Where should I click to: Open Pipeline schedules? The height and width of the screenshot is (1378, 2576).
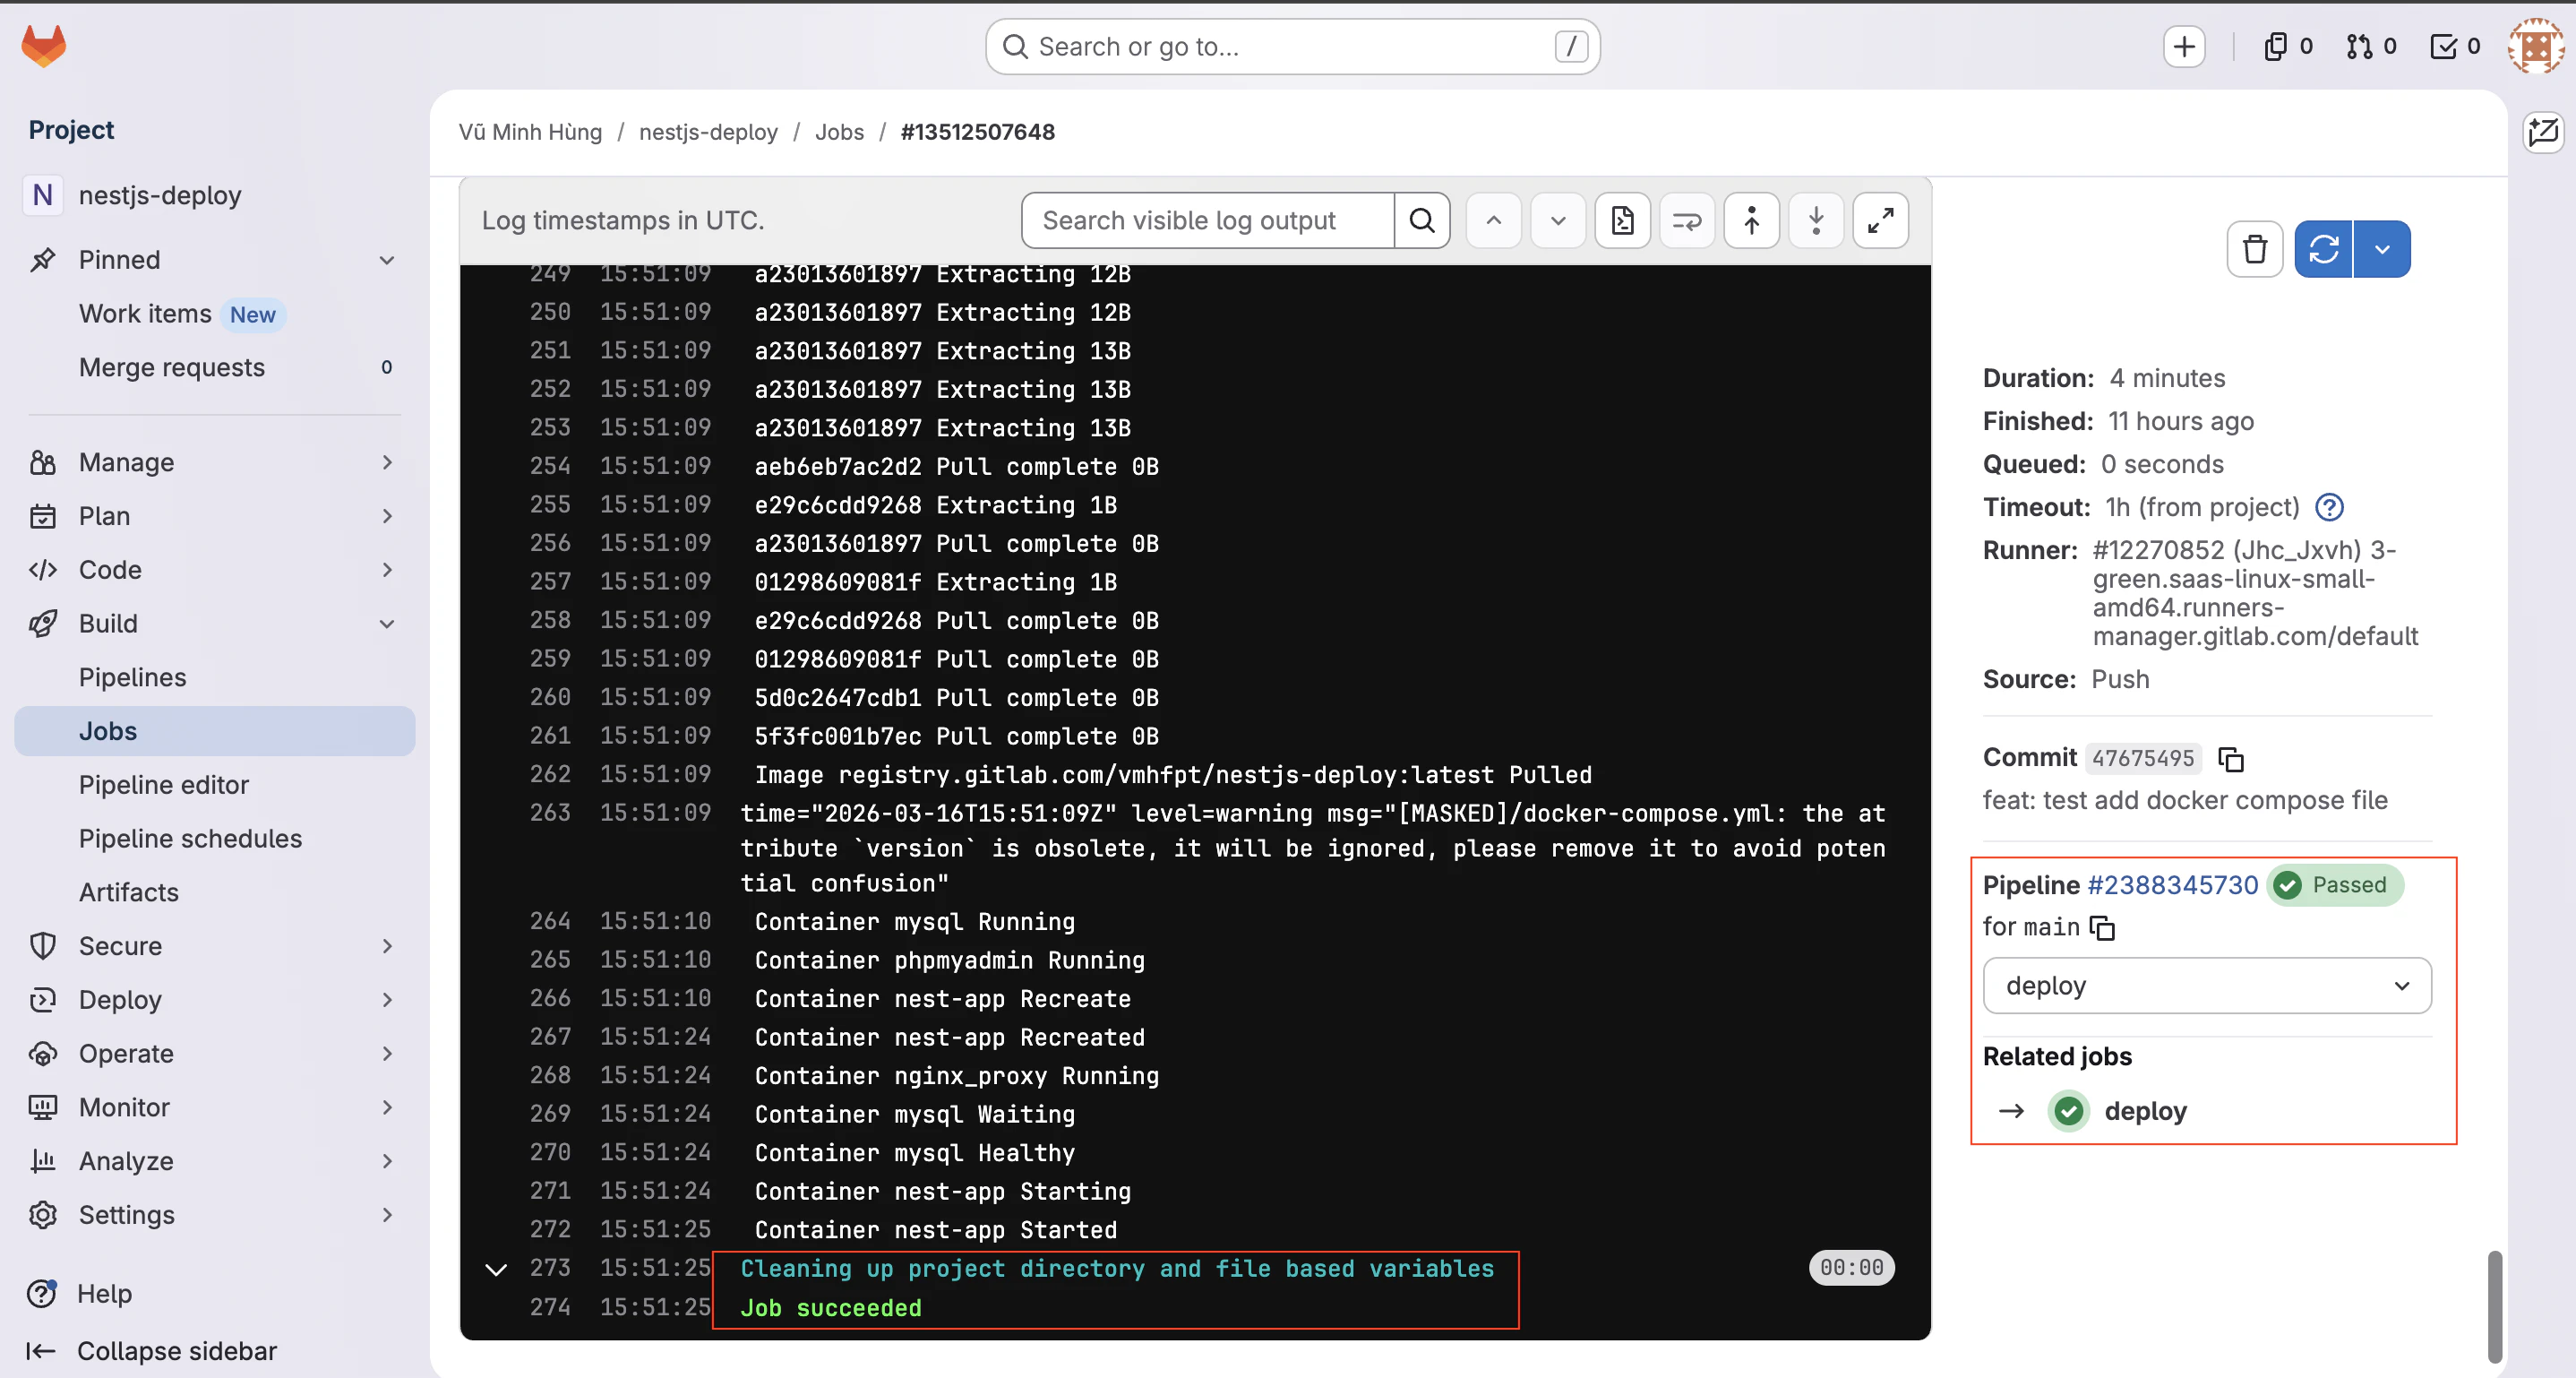[214, 839]
